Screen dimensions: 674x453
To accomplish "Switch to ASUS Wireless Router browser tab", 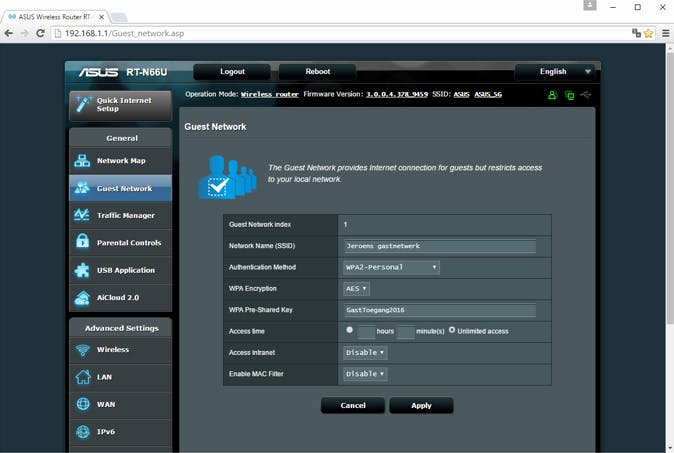I will (54, 17).
